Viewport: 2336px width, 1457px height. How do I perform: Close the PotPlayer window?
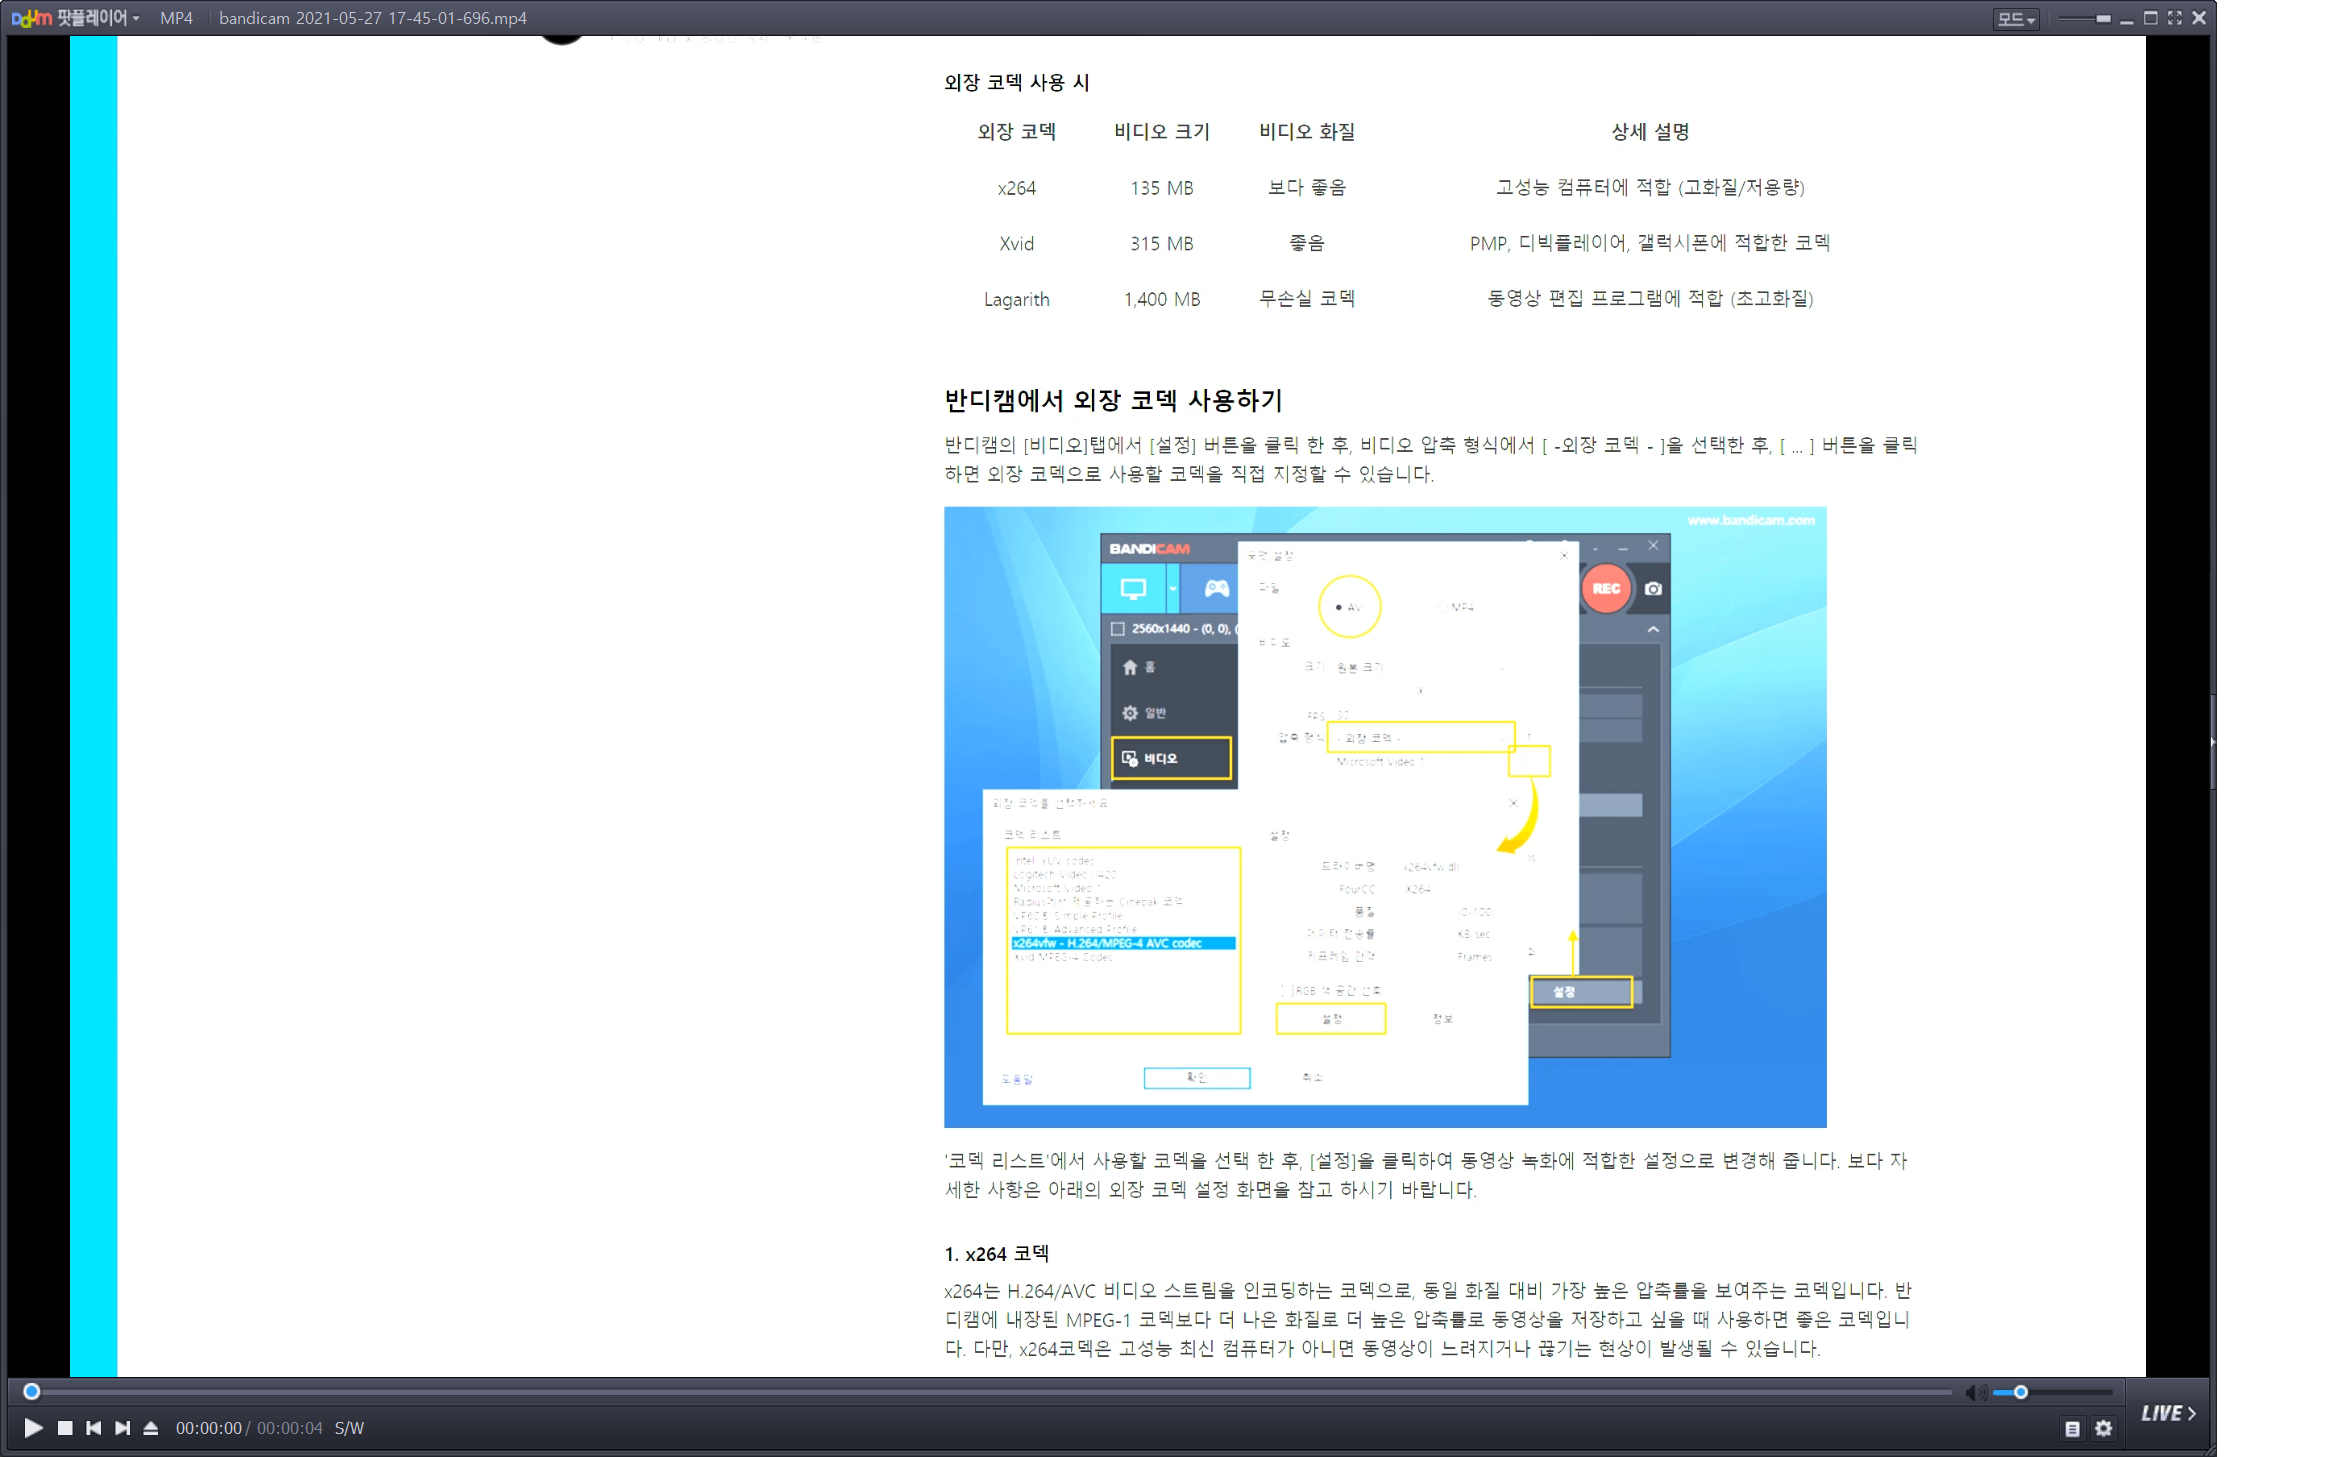coord(2199,18)
